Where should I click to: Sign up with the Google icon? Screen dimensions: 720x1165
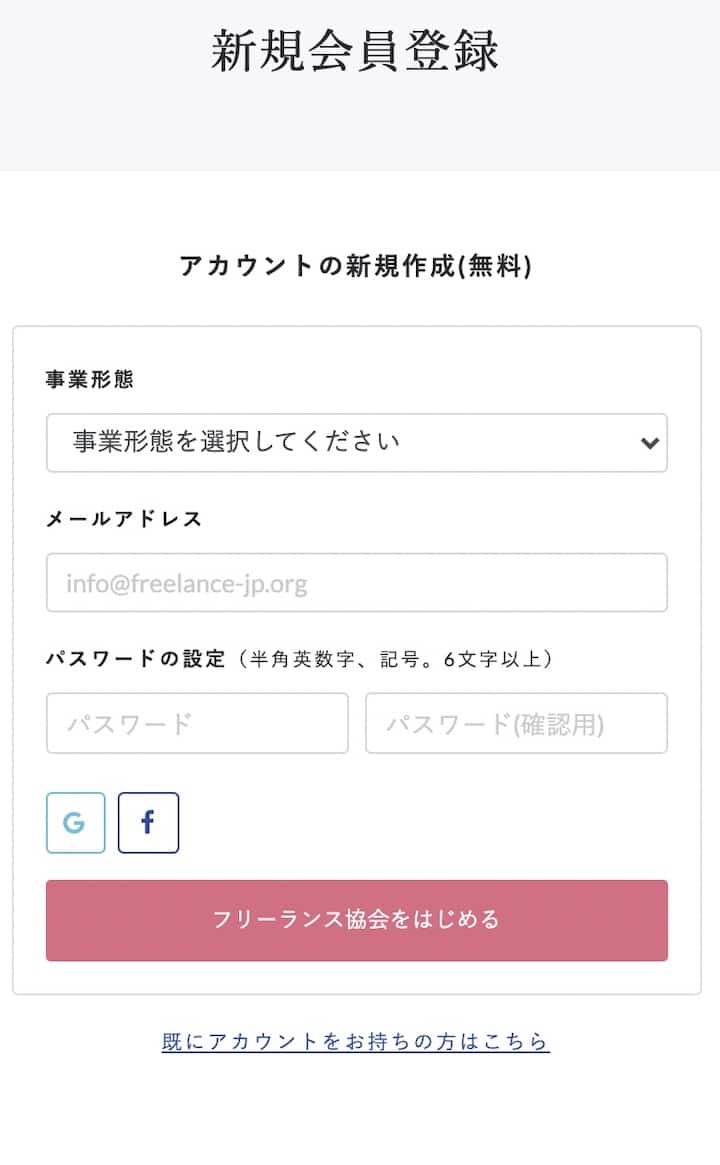tap(75, 823)
